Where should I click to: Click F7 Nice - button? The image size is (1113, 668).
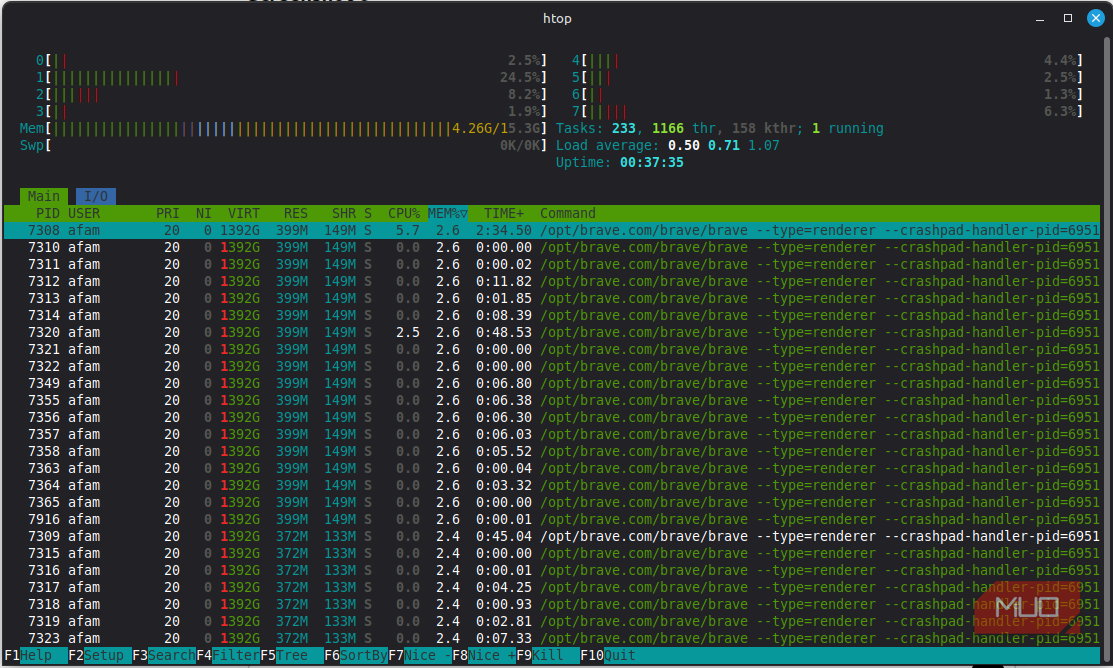(420, 655)
